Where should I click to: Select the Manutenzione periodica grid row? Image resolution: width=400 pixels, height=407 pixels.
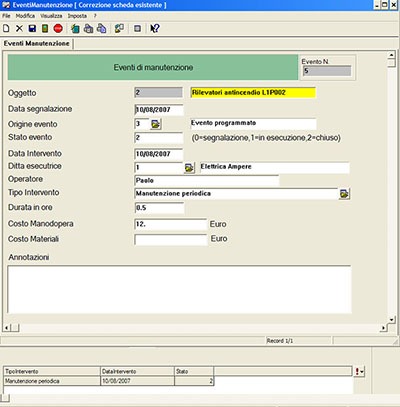[109, 381]
